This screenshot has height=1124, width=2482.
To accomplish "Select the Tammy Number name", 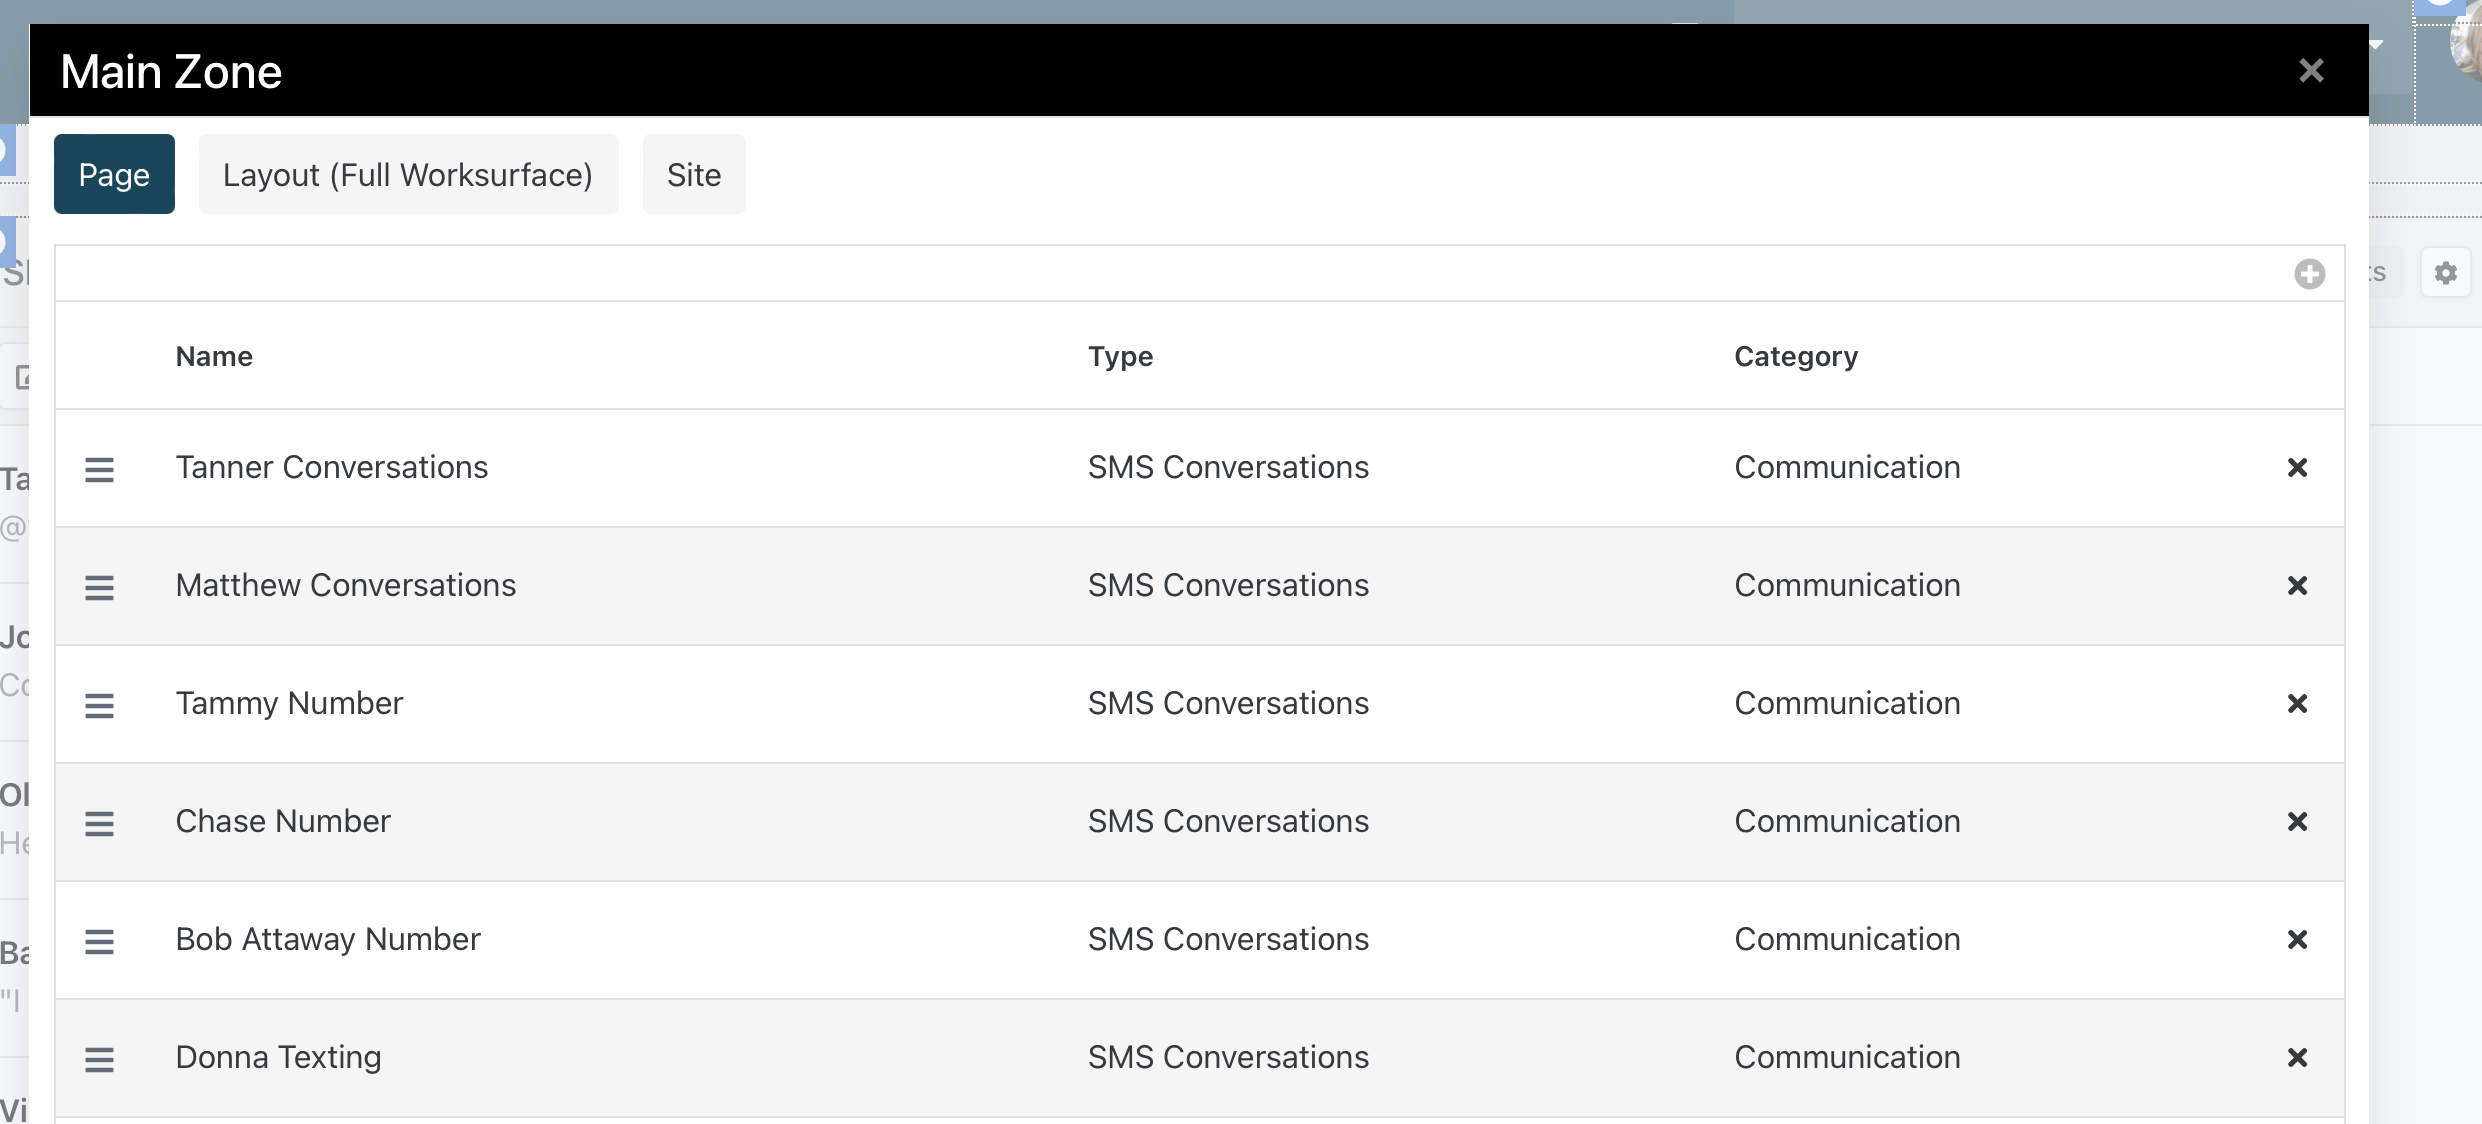I will point(289,703).
